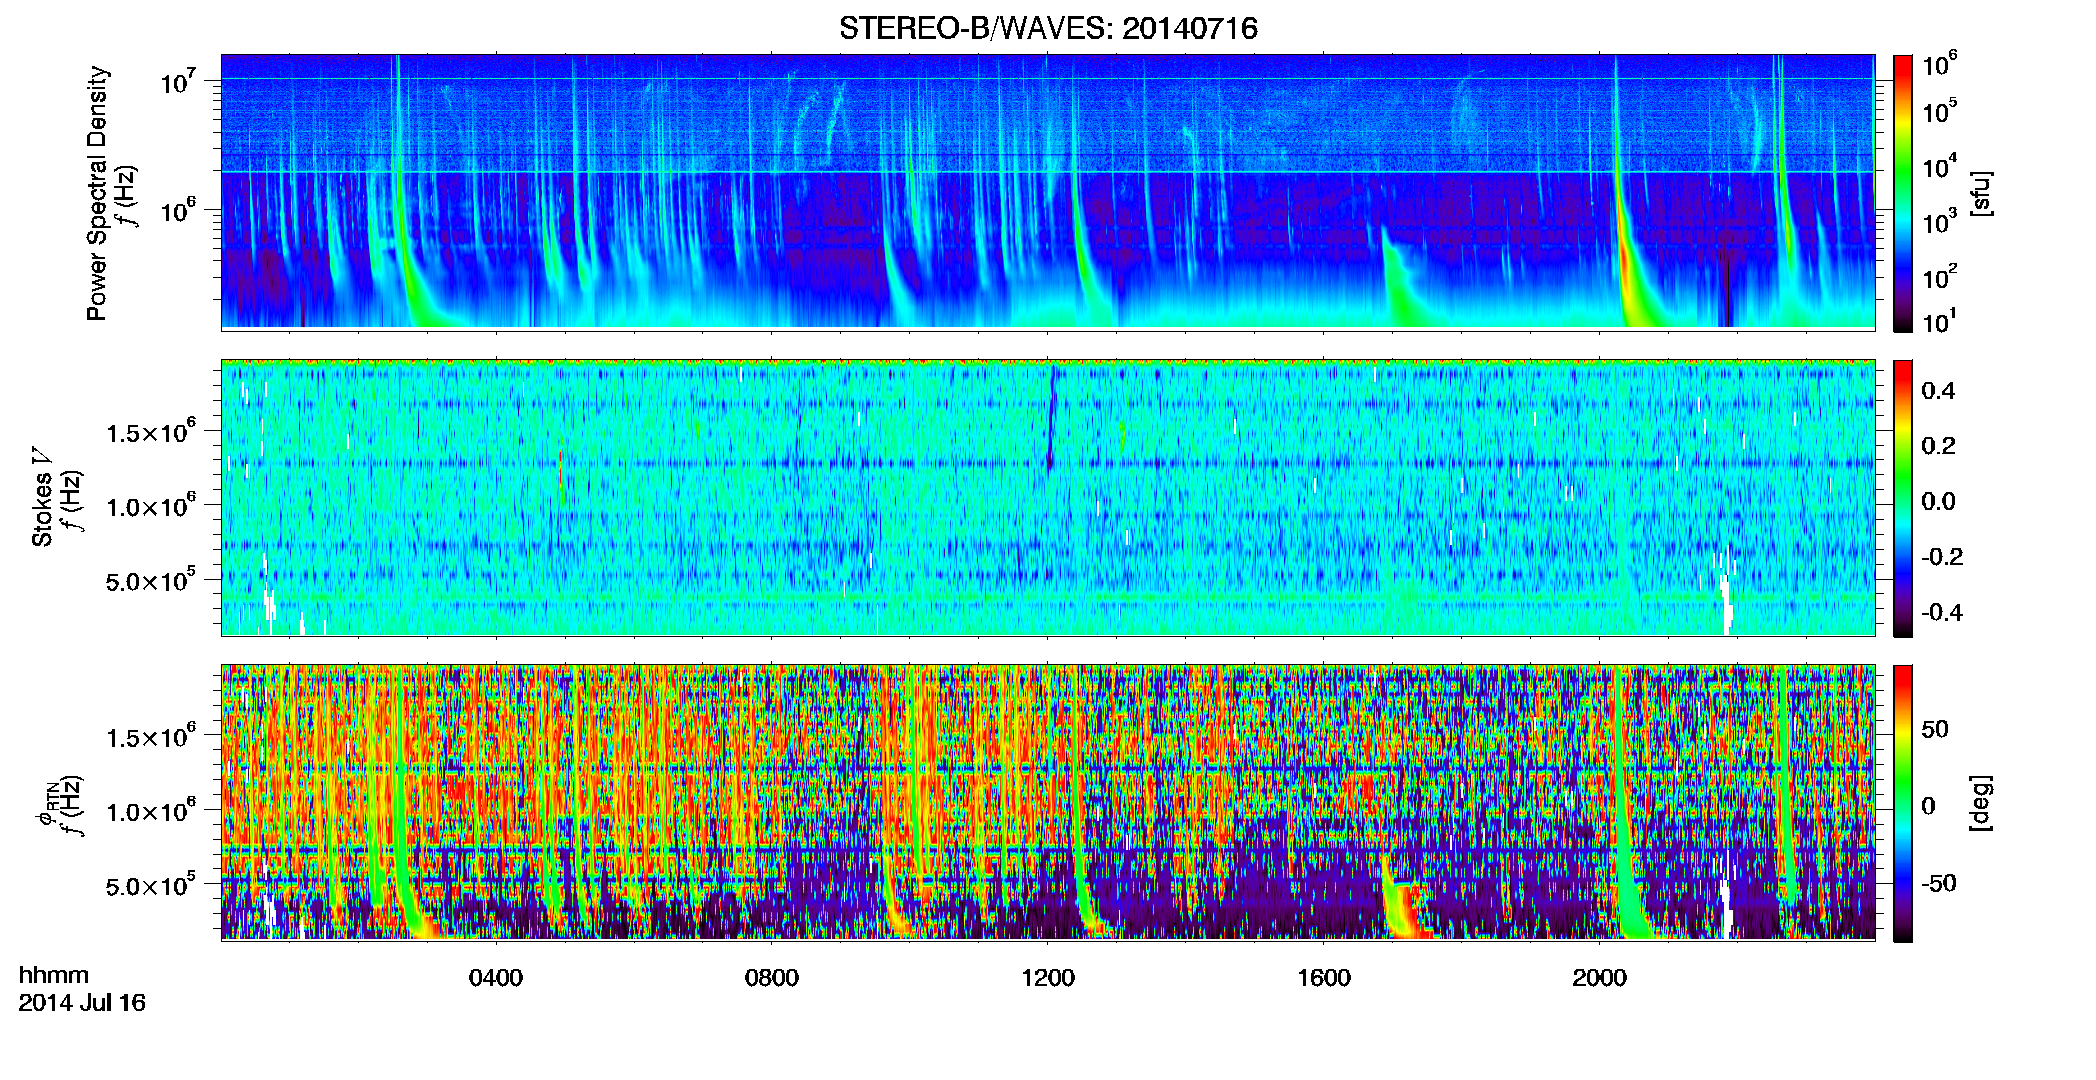Click the 0.4 tick on Stokes V colorbar
2096x1080 pixels.
1938,391
